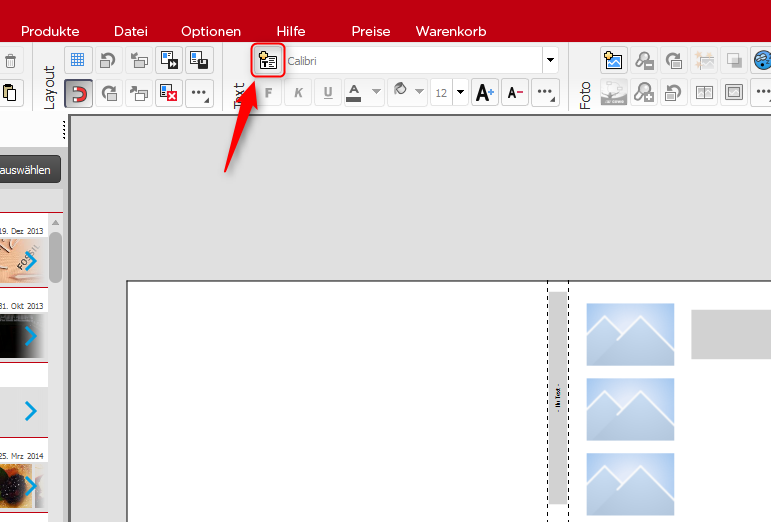Viewport: 771px width, 522px height.
Task: Click the paste clipboard icon
Action: [9, 92]
